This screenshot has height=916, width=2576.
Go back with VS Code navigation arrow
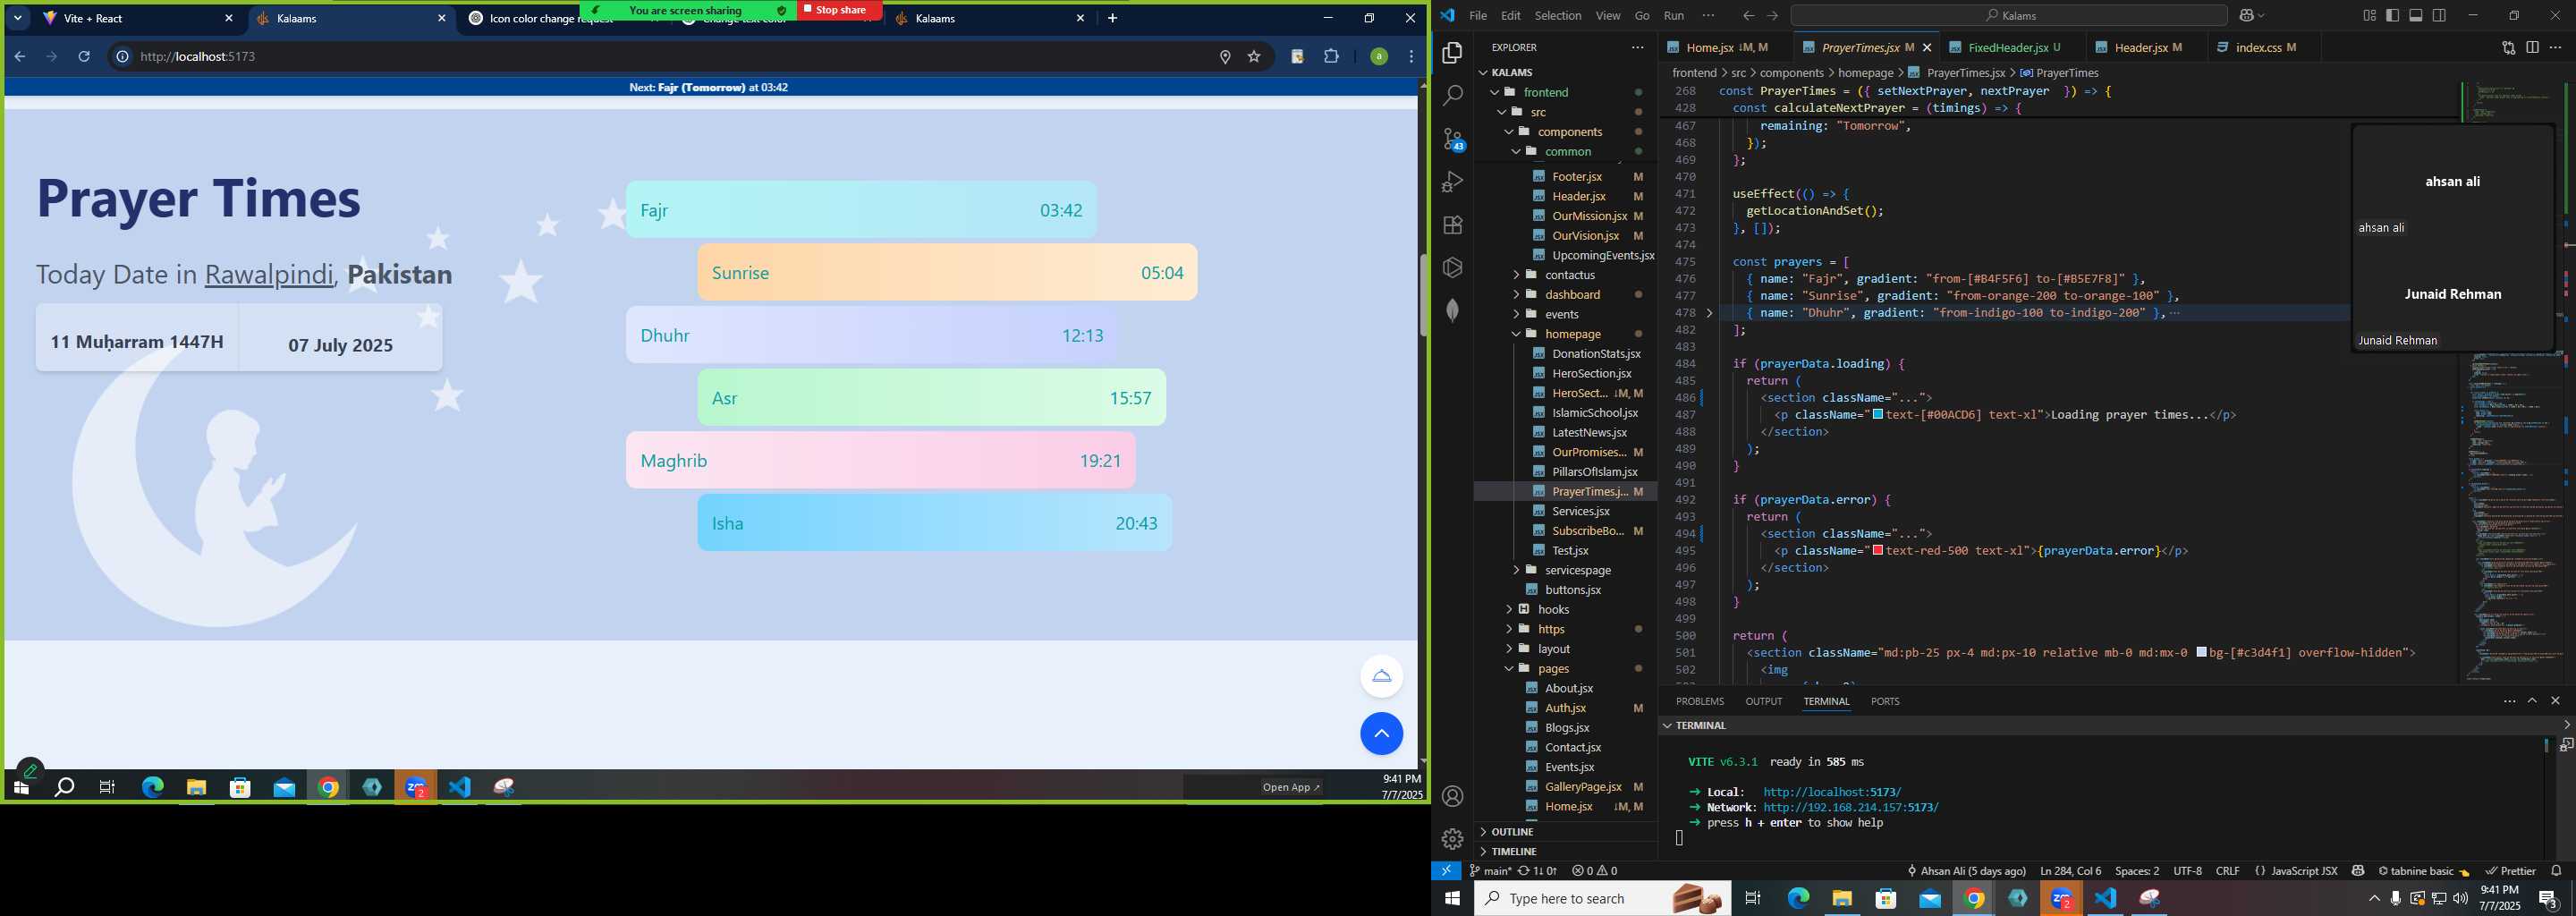coord(1748,15)
